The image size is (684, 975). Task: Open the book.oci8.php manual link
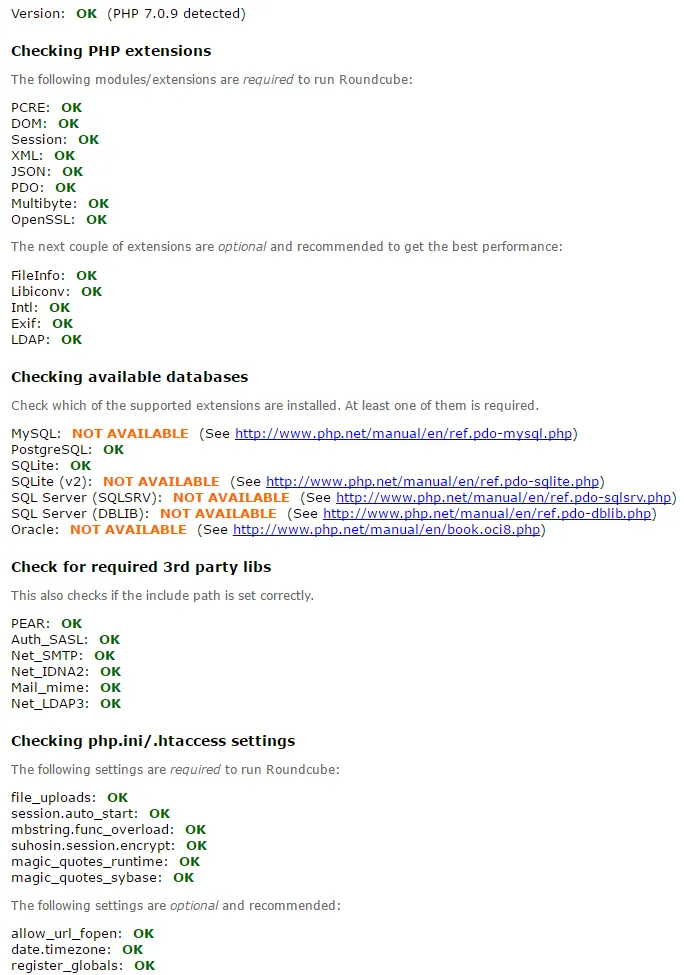click(386, 530)
